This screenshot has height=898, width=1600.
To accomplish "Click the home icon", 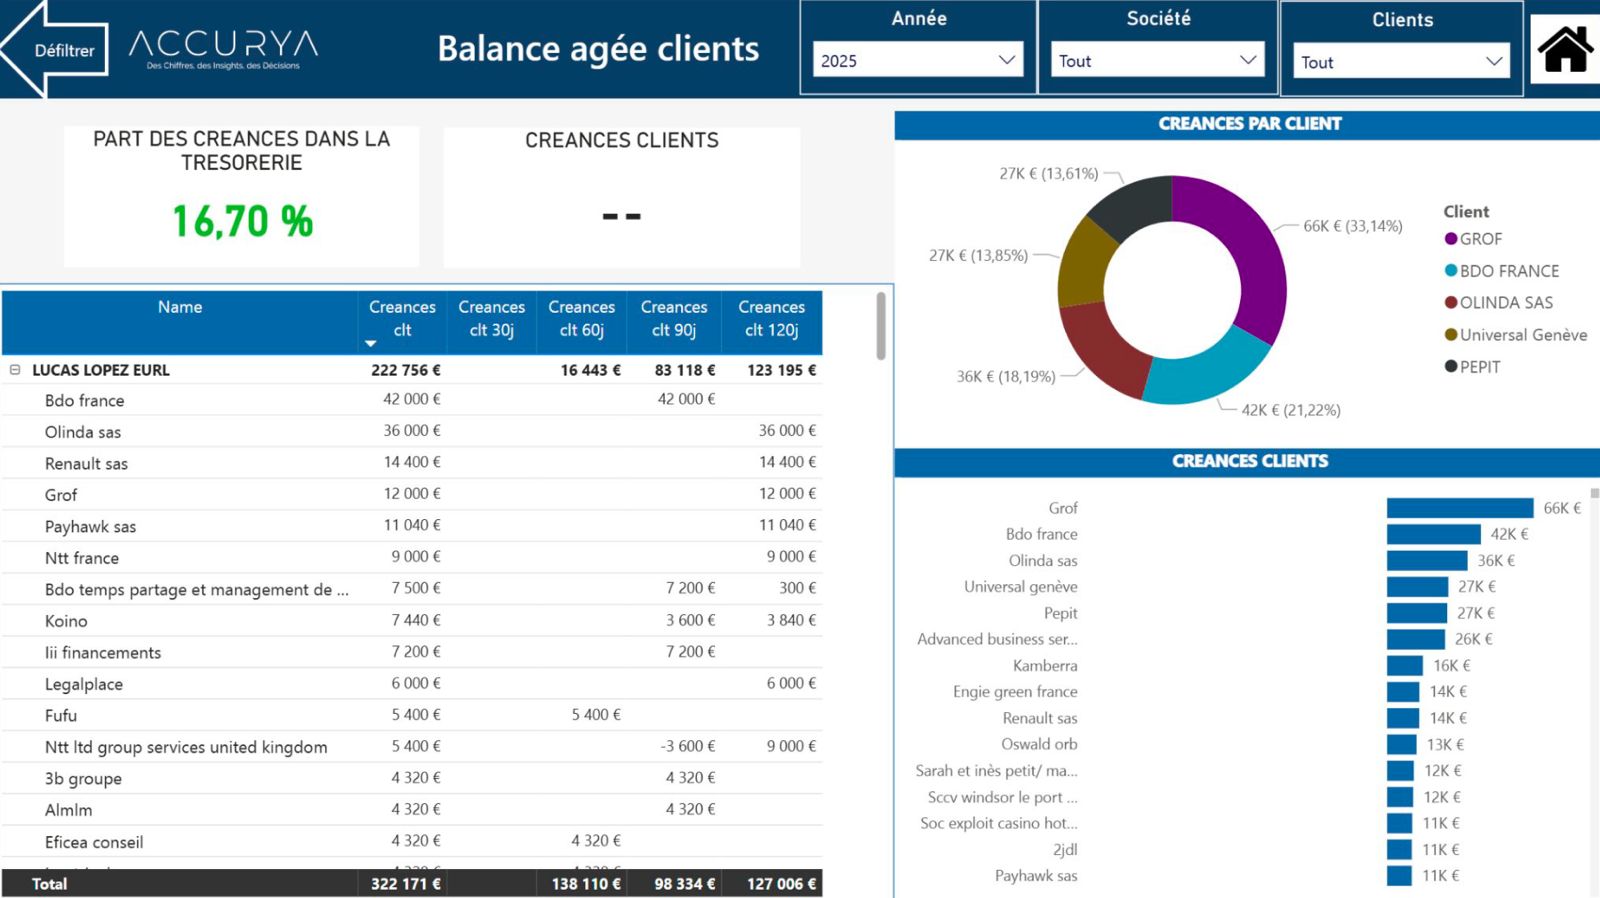I will pos(1565,49).
